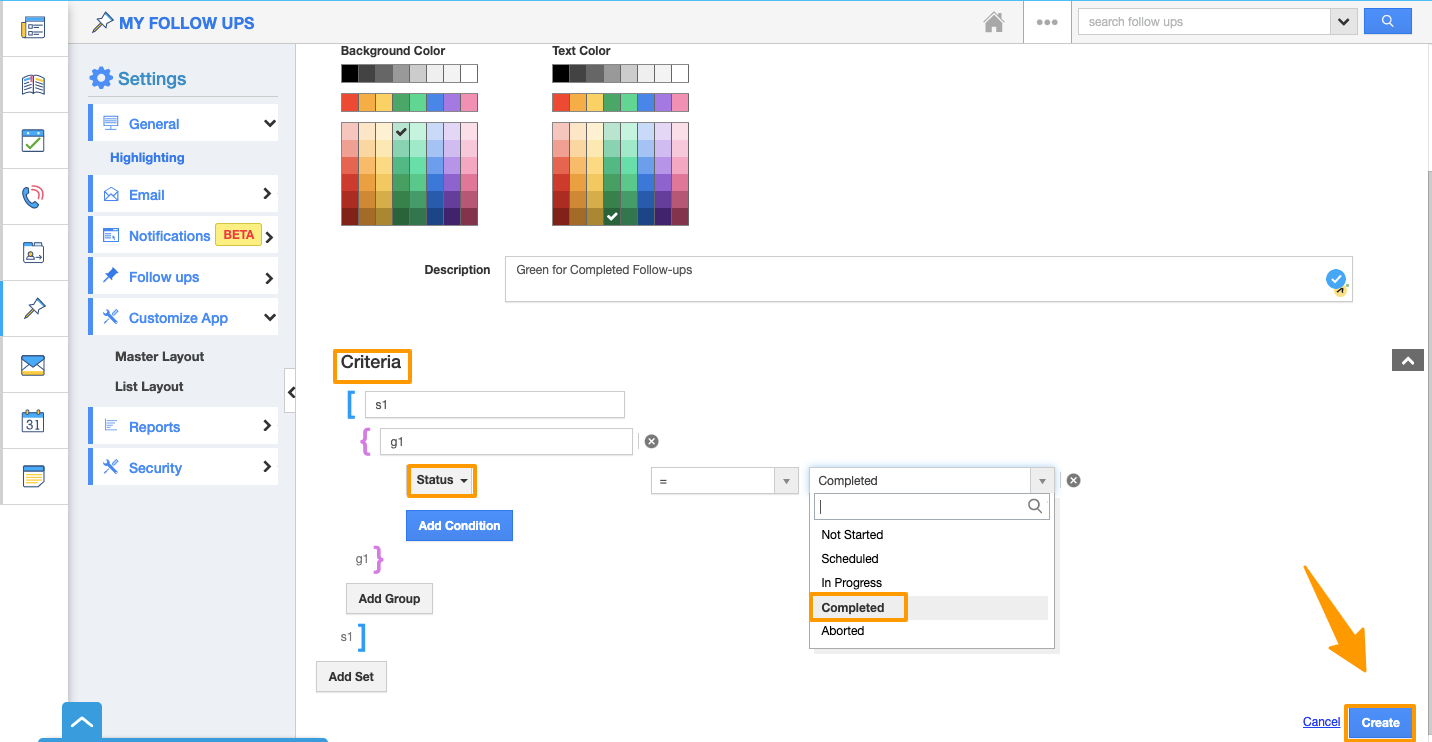1432x742 pixels.
Task: Remove the g1 group with its X icon
Action: pyautogui.click(x=651, y=441)
